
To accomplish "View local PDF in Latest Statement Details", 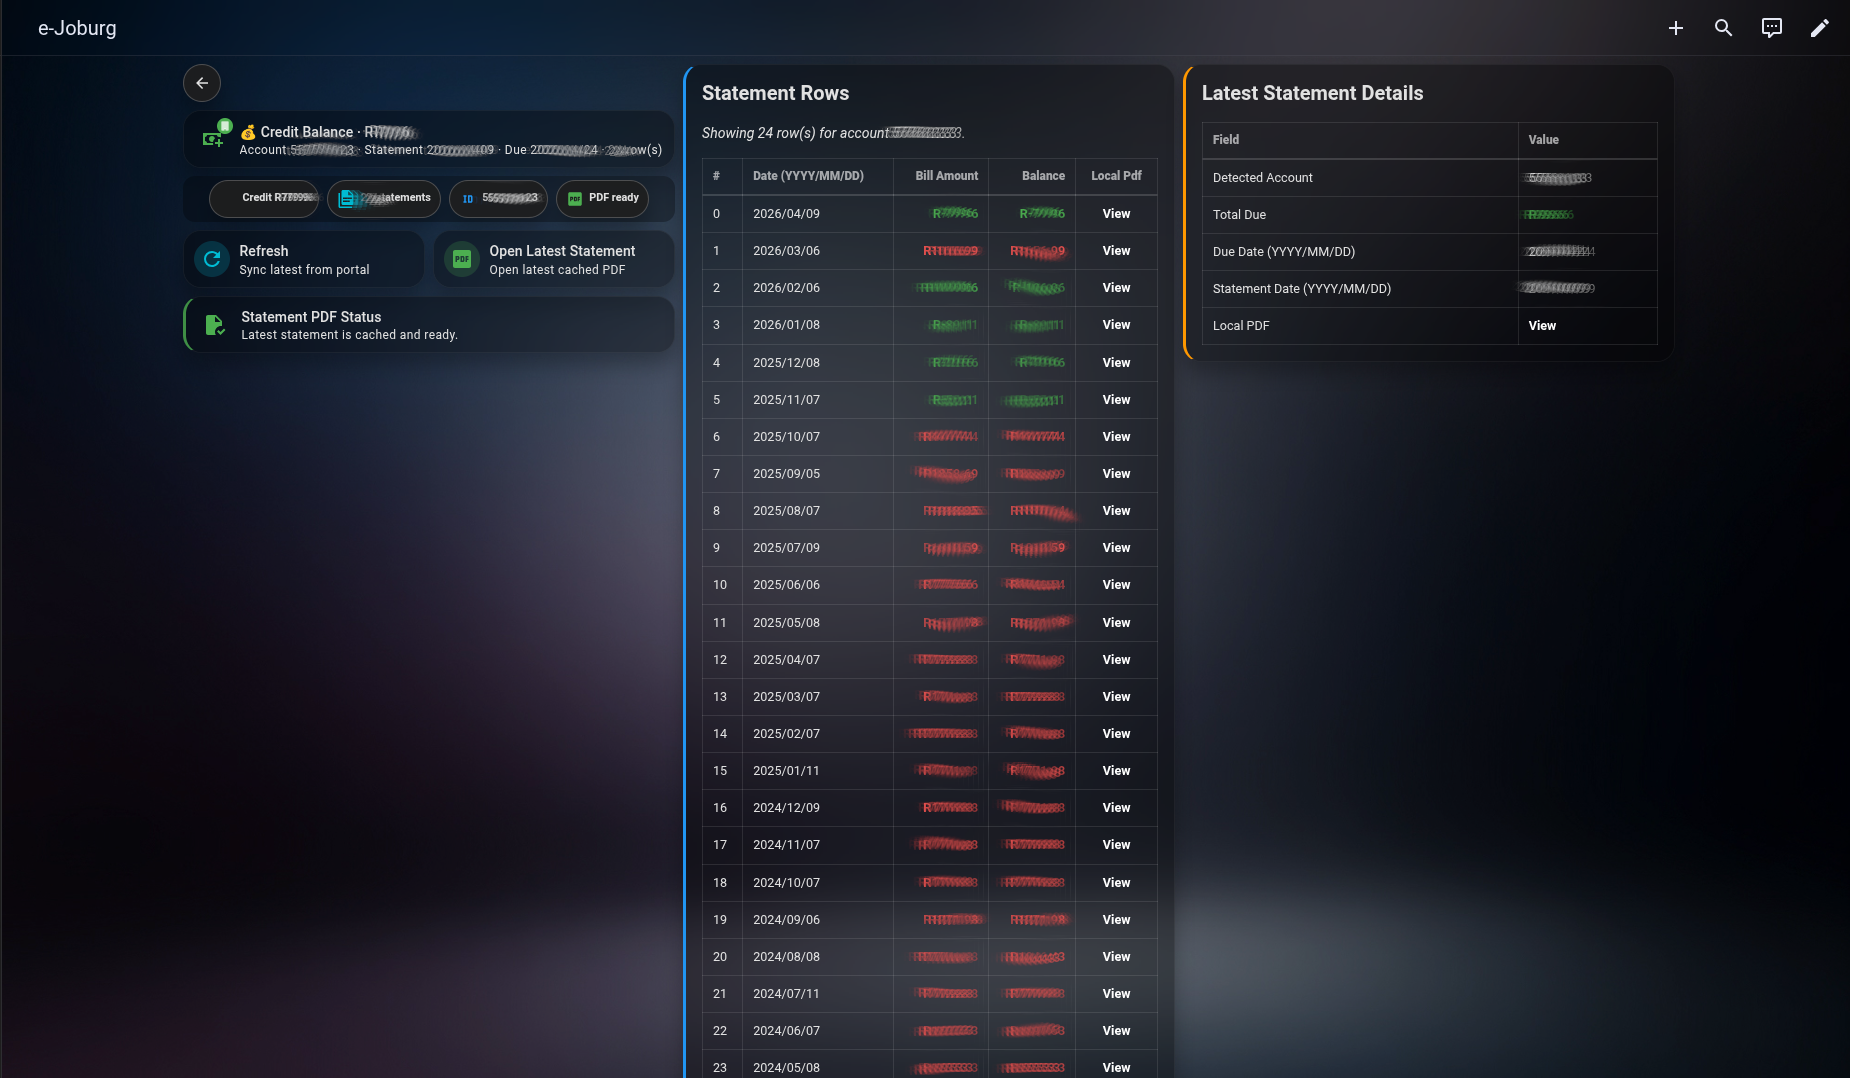I will click(1542, 326).
